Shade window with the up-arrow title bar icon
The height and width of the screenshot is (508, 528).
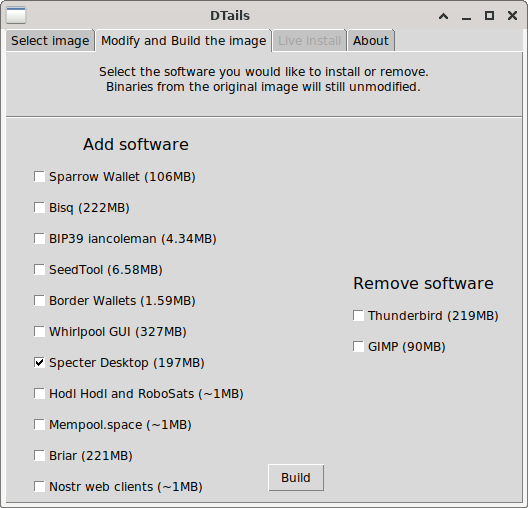[443, 15]
